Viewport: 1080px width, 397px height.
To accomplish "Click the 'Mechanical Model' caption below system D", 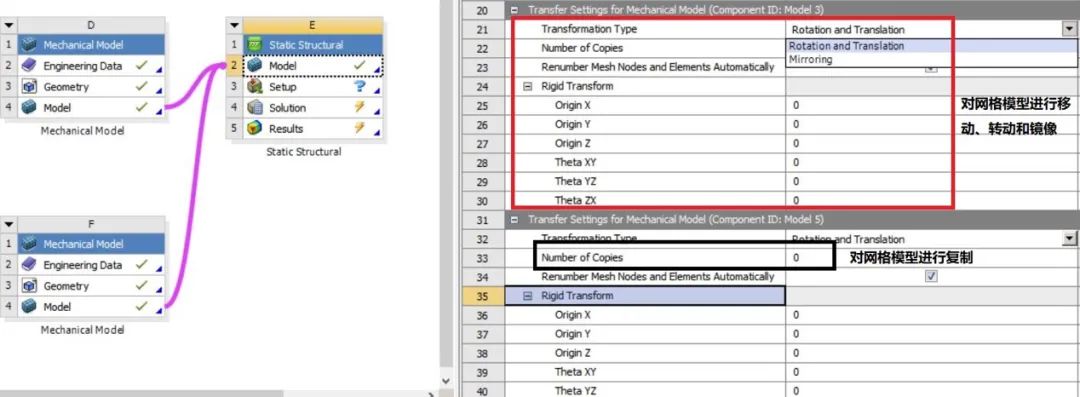I will pos(83,130).
